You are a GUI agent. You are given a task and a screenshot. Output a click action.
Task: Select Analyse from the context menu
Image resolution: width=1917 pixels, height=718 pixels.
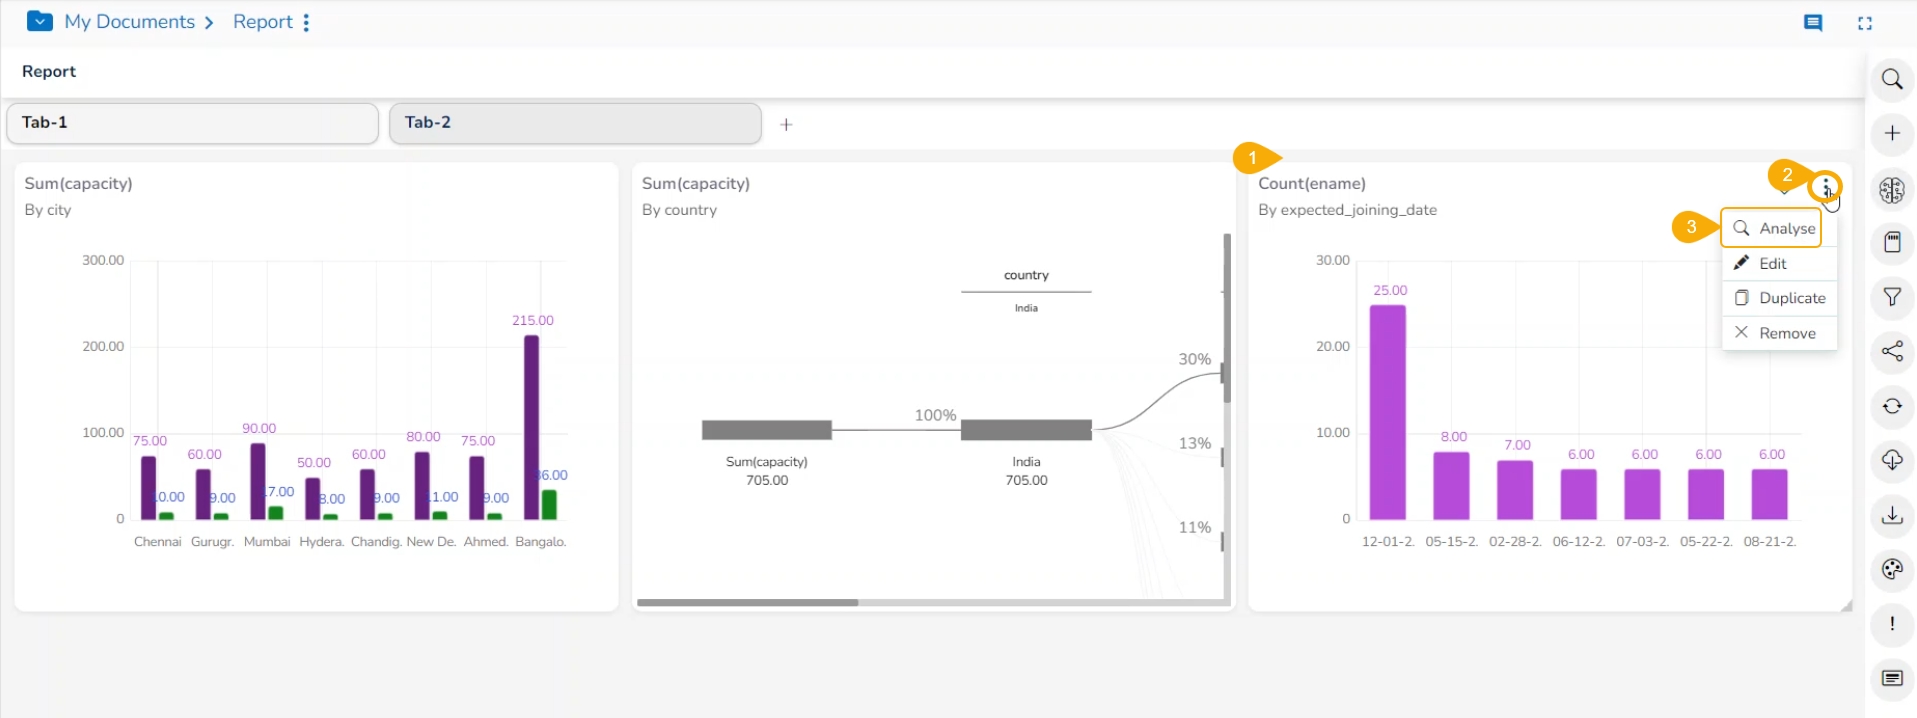point(1773,229)
